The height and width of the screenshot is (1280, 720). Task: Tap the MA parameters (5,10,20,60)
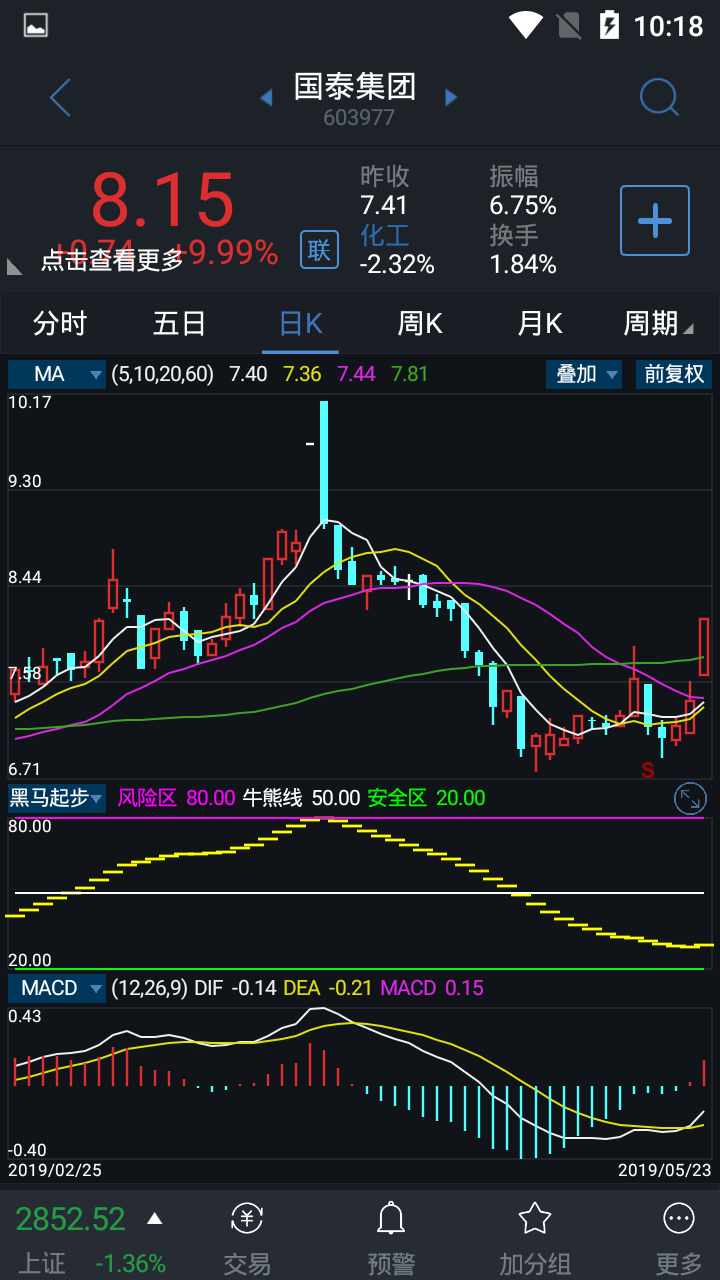[x=162, y=374]
